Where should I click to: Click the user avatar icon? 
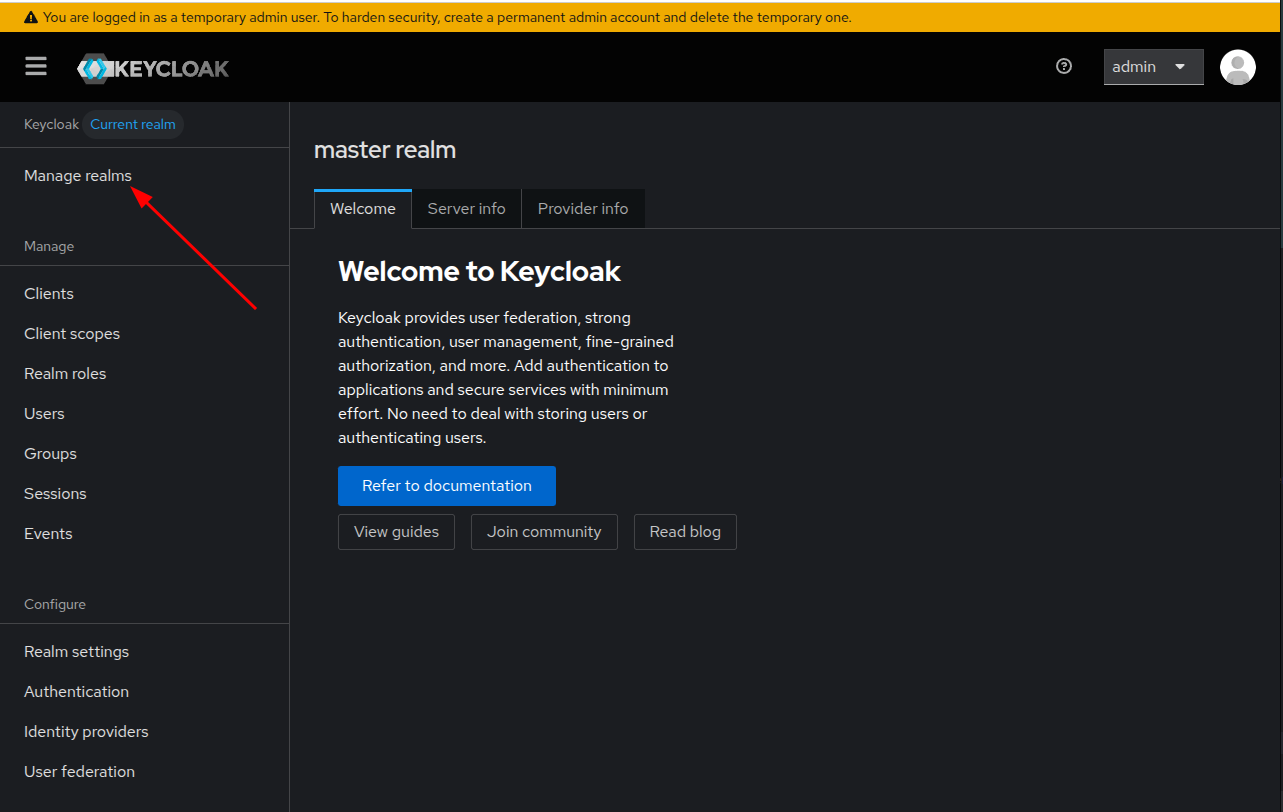tap(1237, 67)
